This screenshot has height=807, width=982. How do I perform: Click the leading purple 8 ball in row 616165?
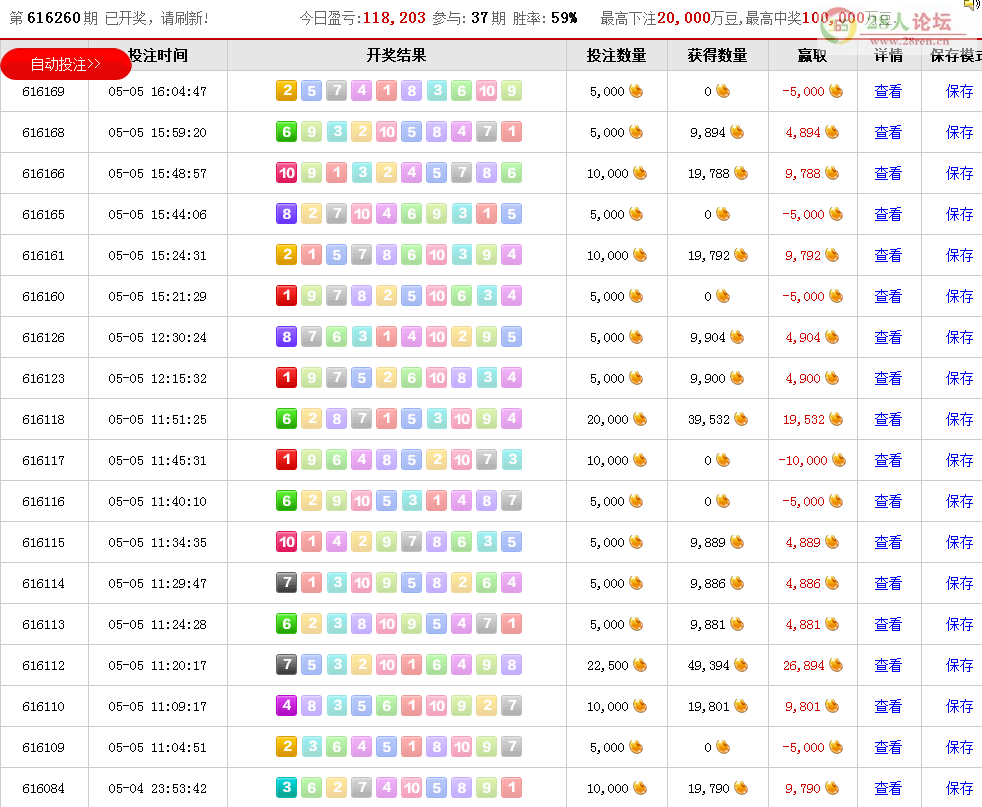point(287,214)
